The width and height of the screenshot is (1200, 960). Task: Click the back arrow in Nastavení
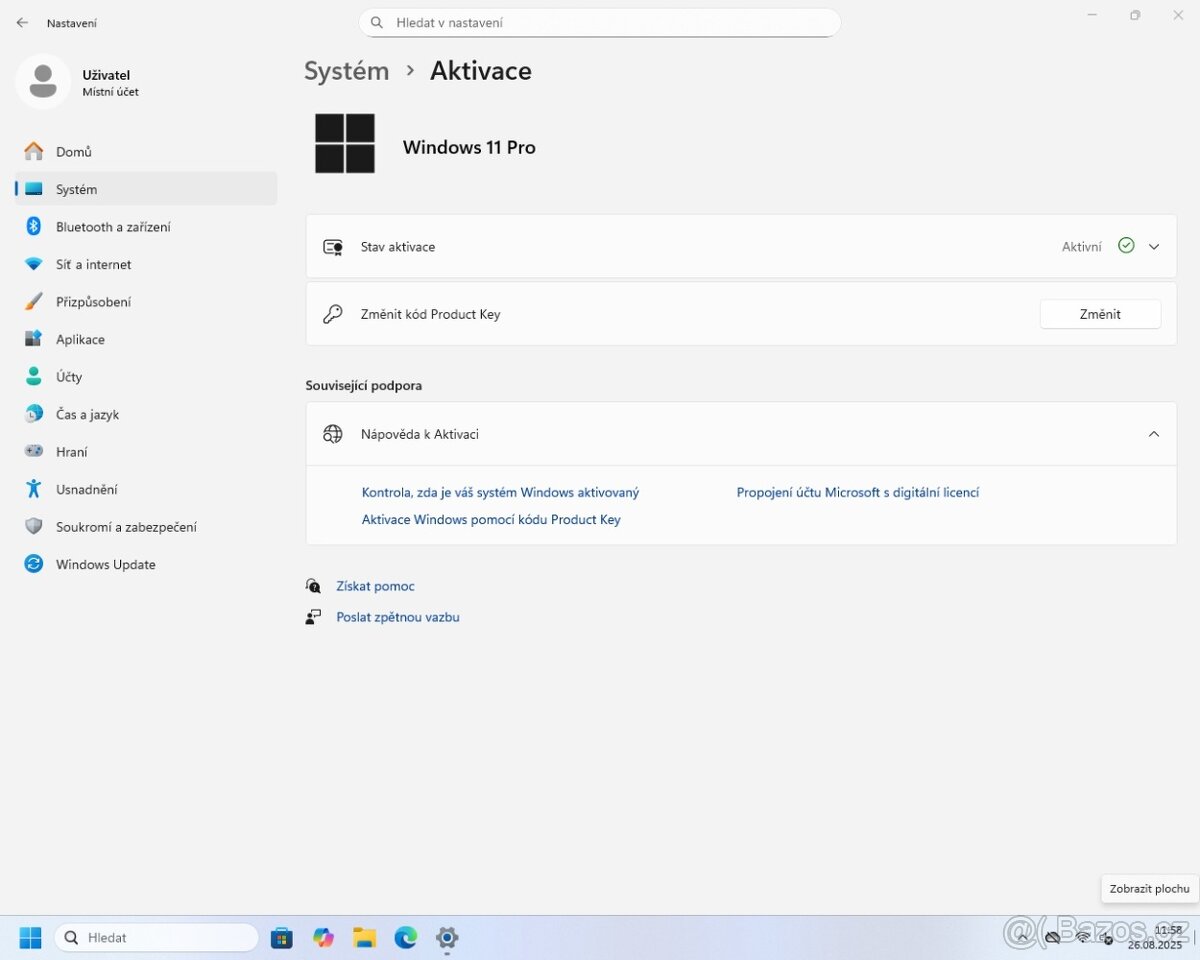point(22,22)
